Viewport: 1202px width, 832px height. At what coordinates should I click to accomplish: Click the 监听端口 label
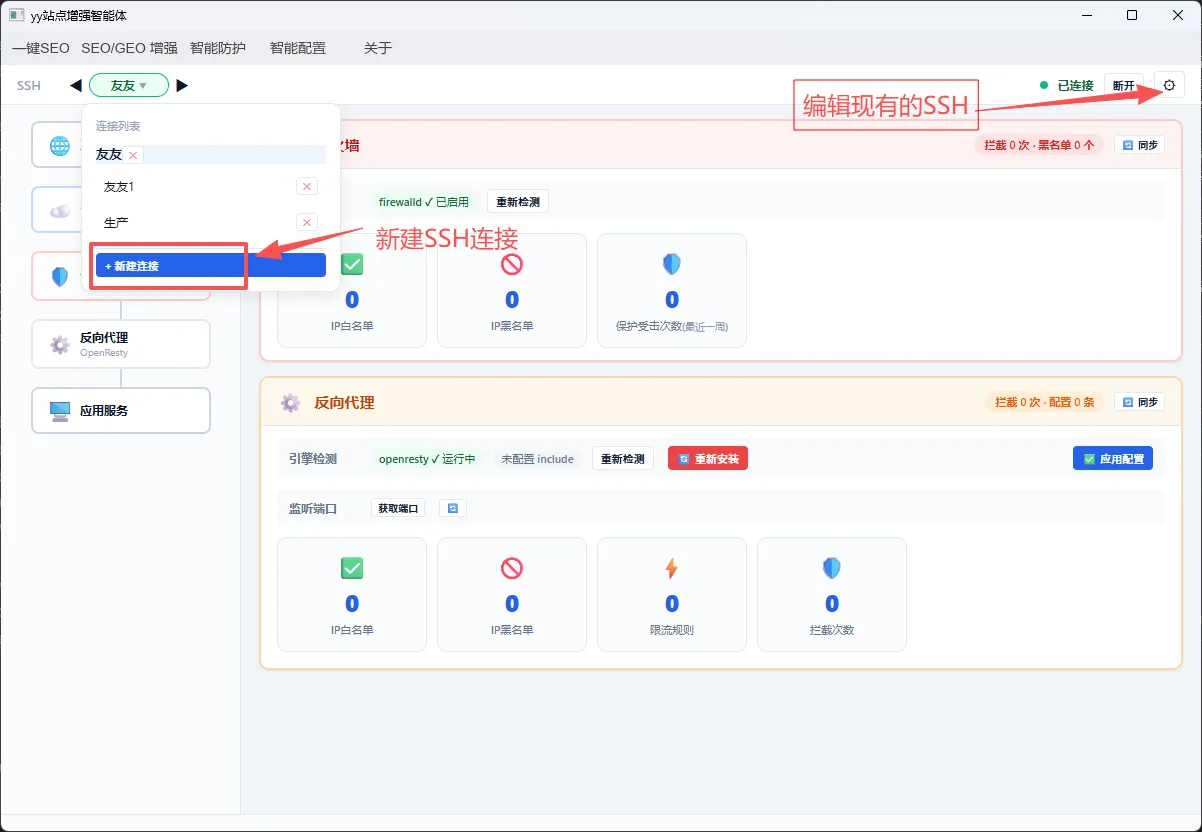click(313, 508)
